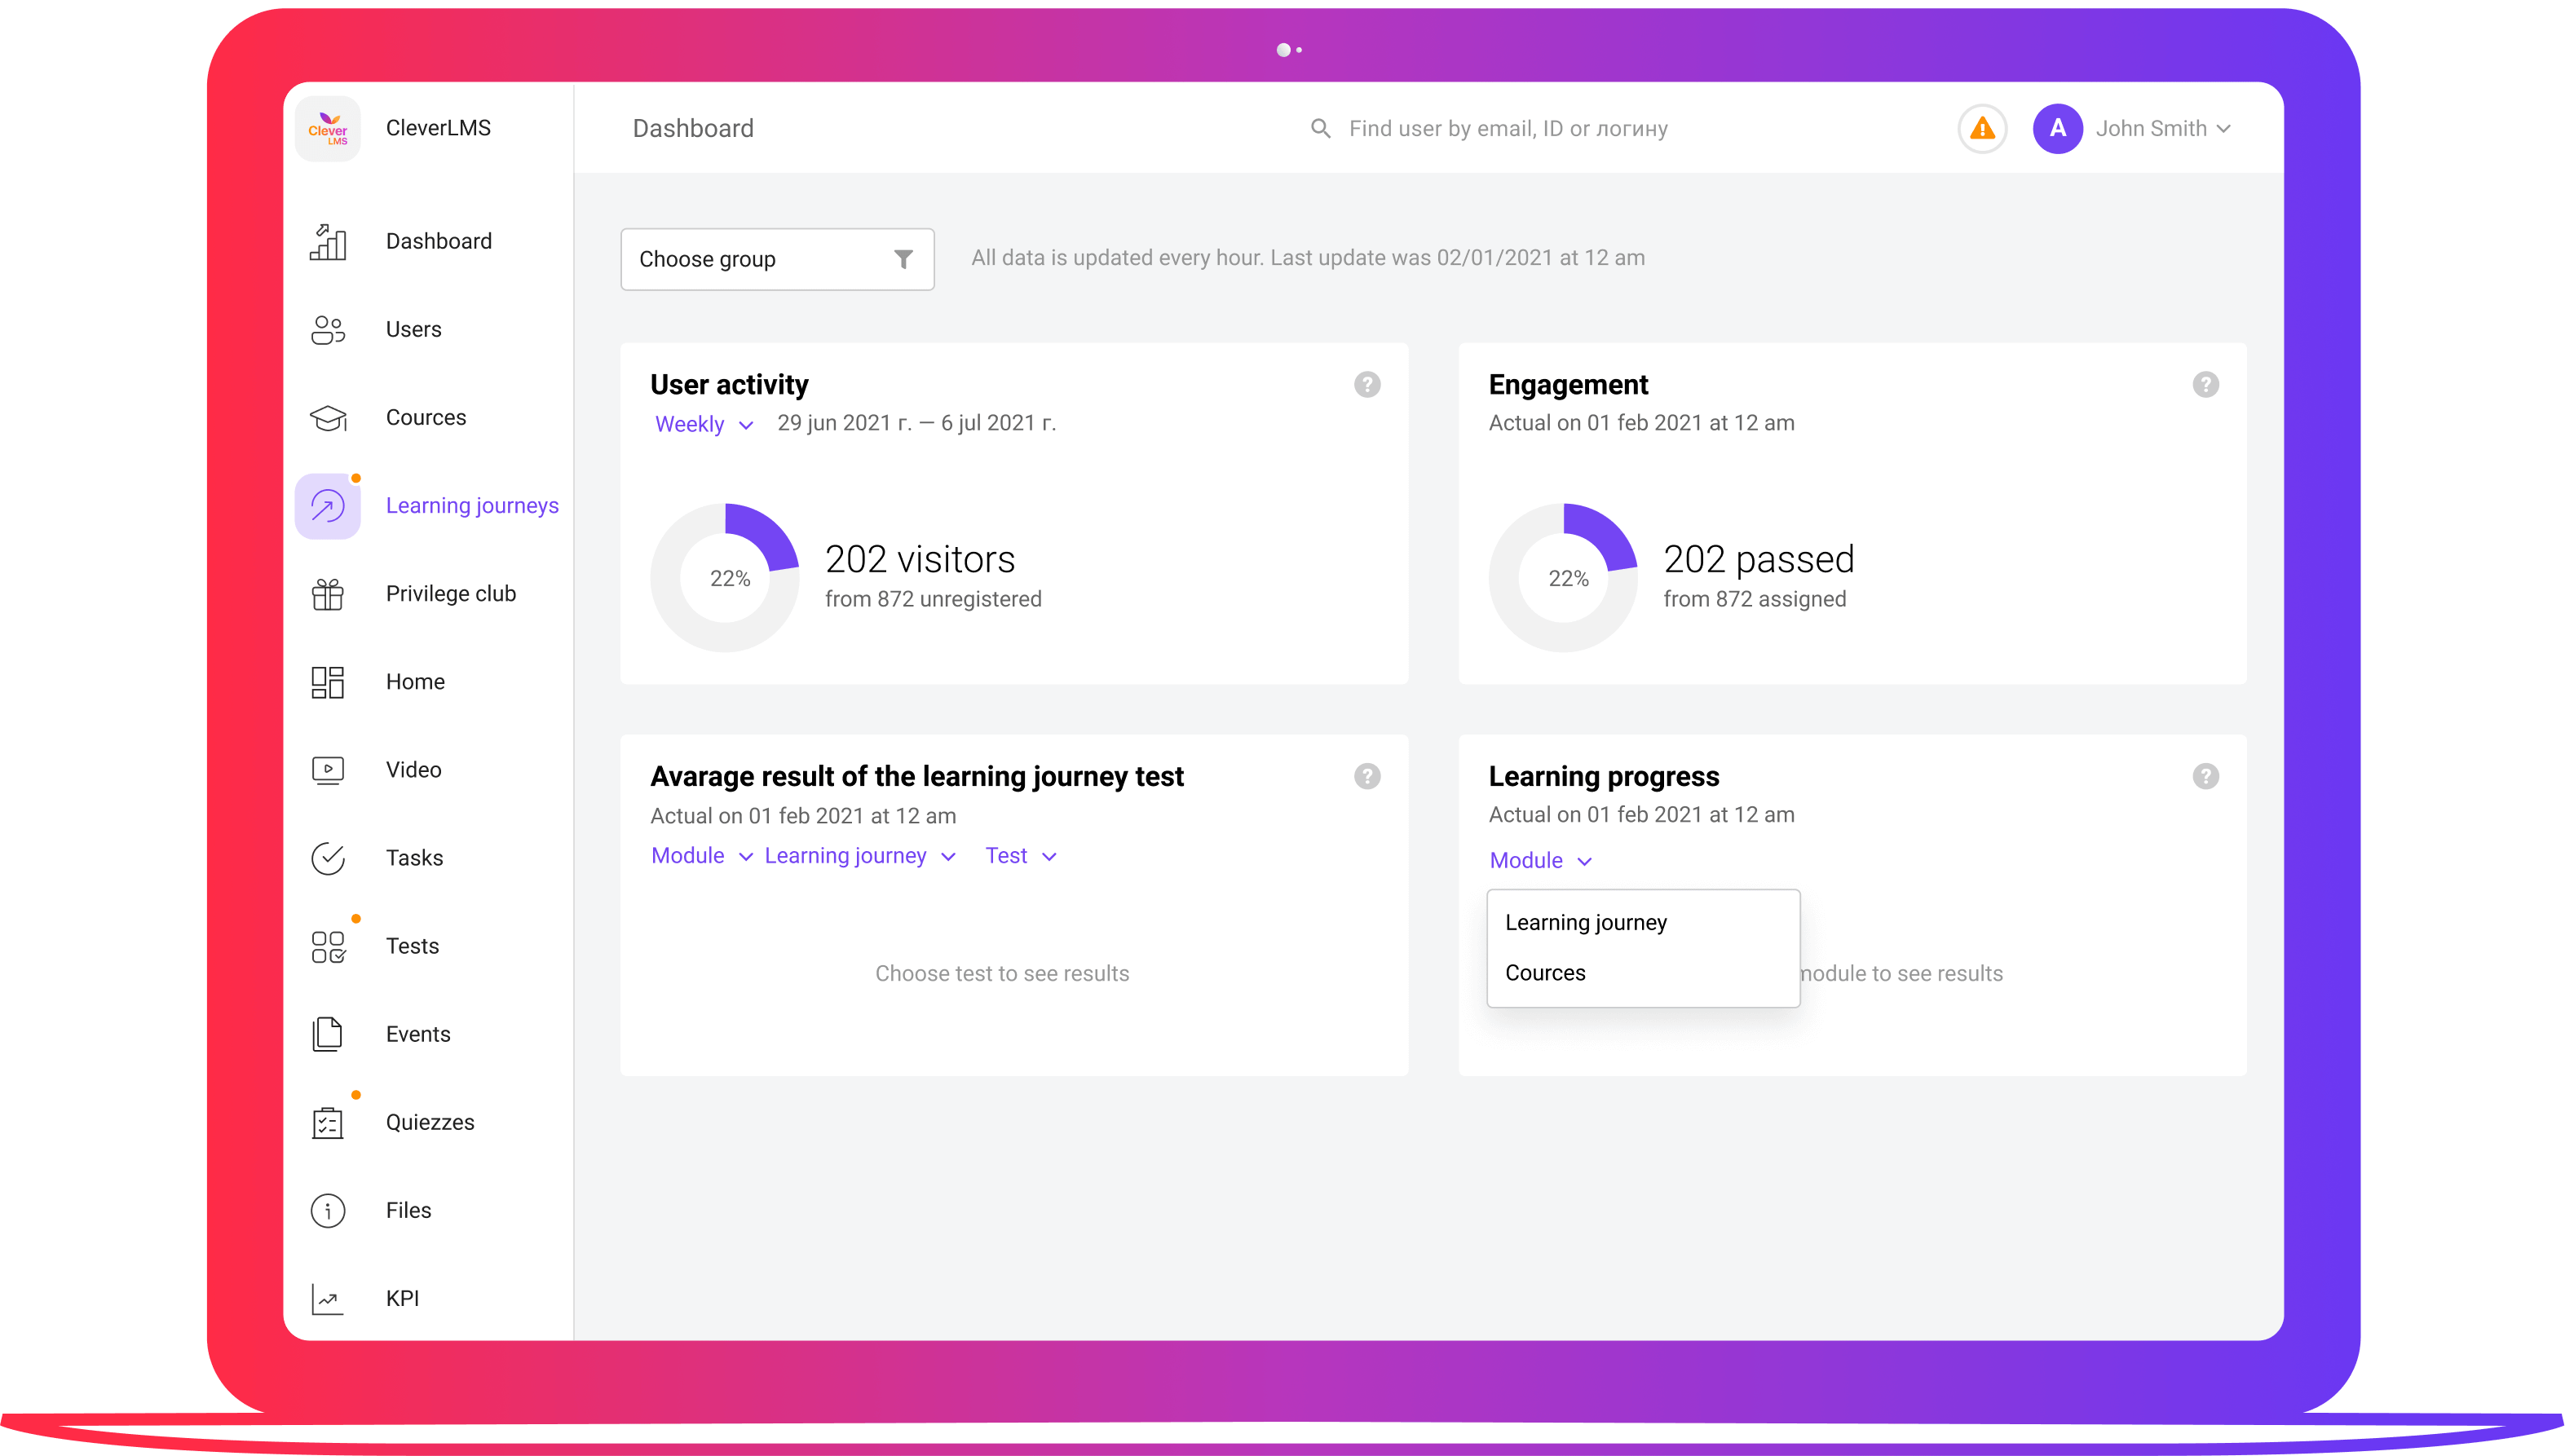Click the Quizzes icon in sidebar

328,1122
